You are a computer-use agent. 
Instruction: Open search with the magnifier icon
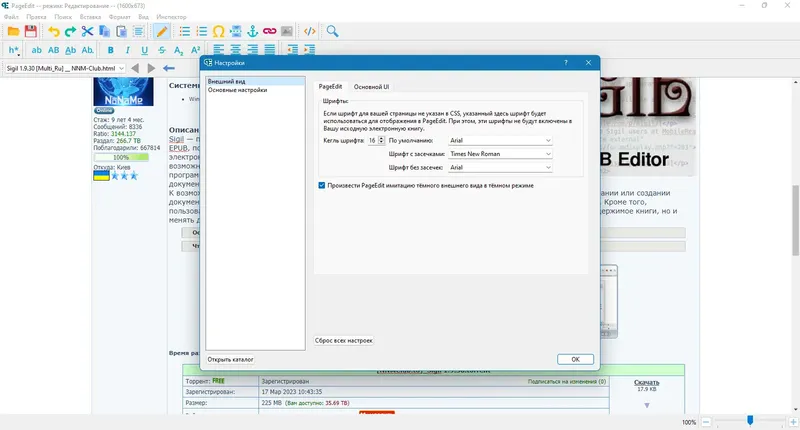[333, 32]
